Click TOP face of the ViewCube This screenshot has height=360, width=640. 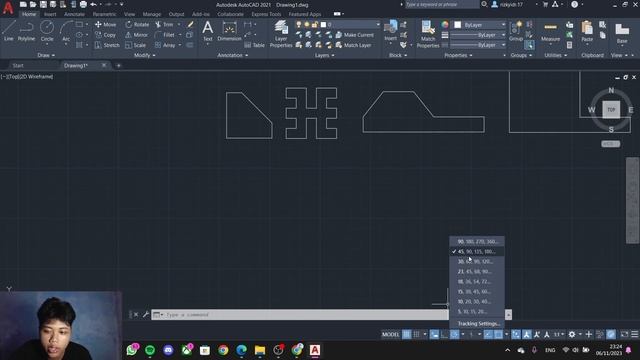coord(611,110)
